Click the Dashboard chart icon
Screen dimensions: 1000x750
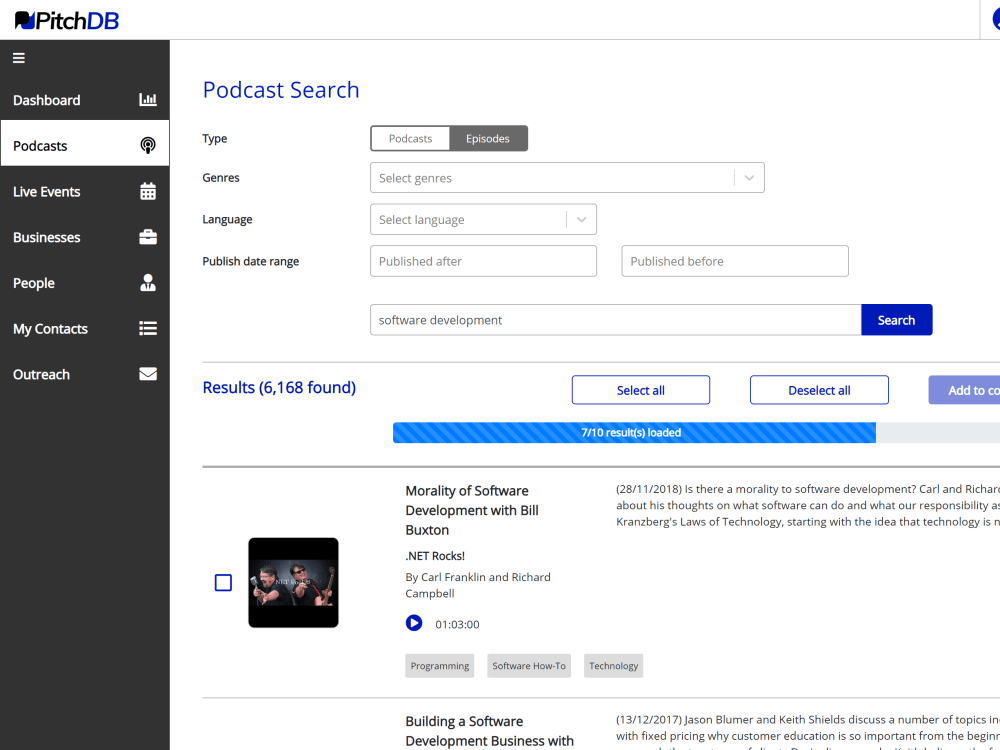(x=148, y=99)
